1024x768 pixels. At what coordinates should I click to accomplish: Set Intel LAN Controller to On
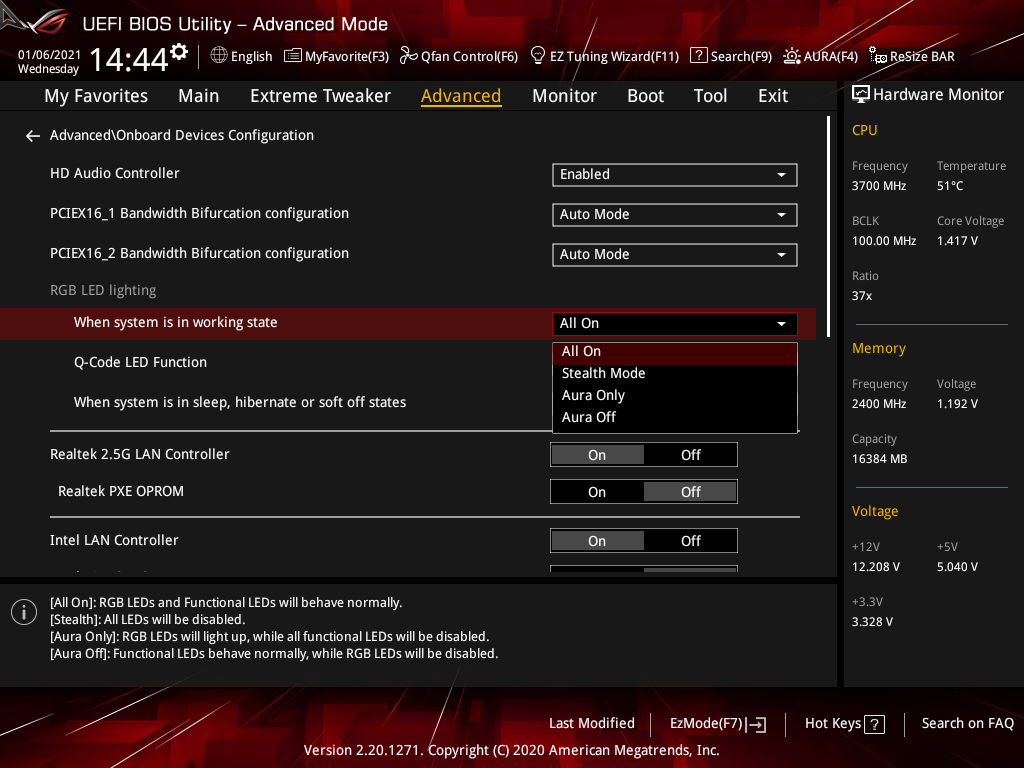point(597,541)
